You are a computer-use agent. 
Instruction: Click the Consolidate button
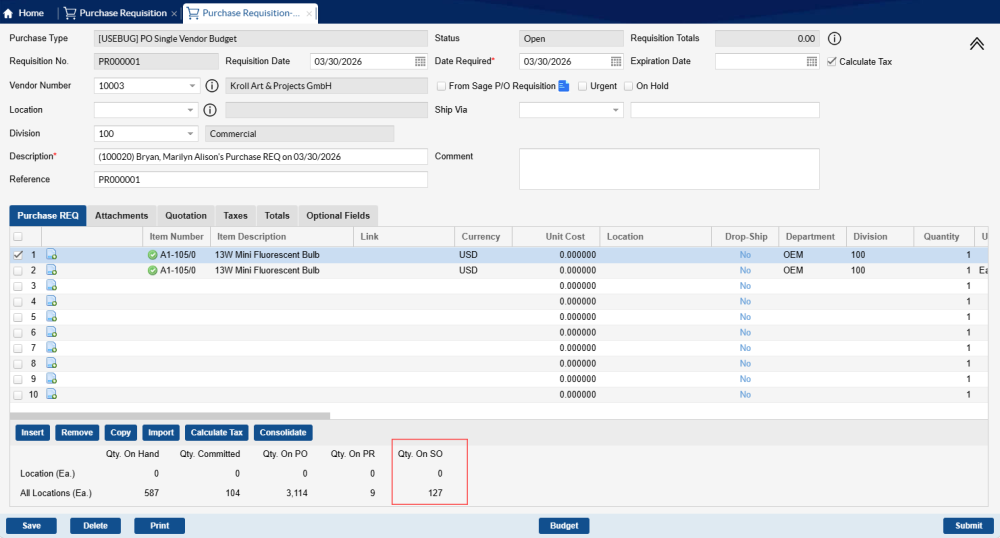pos(282,433)
